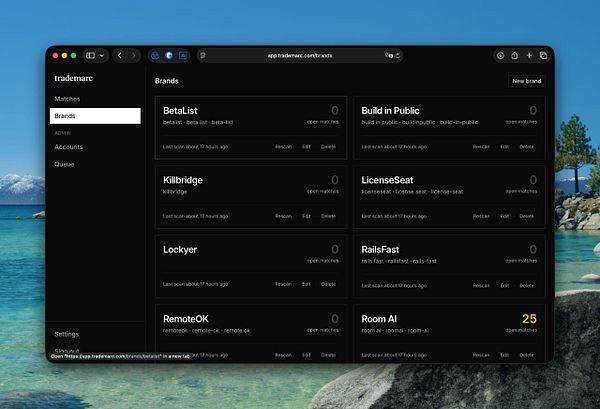Screen dimensions: 600x409
Task: Rescan the BetaList brand
Action: coord(283,147)
